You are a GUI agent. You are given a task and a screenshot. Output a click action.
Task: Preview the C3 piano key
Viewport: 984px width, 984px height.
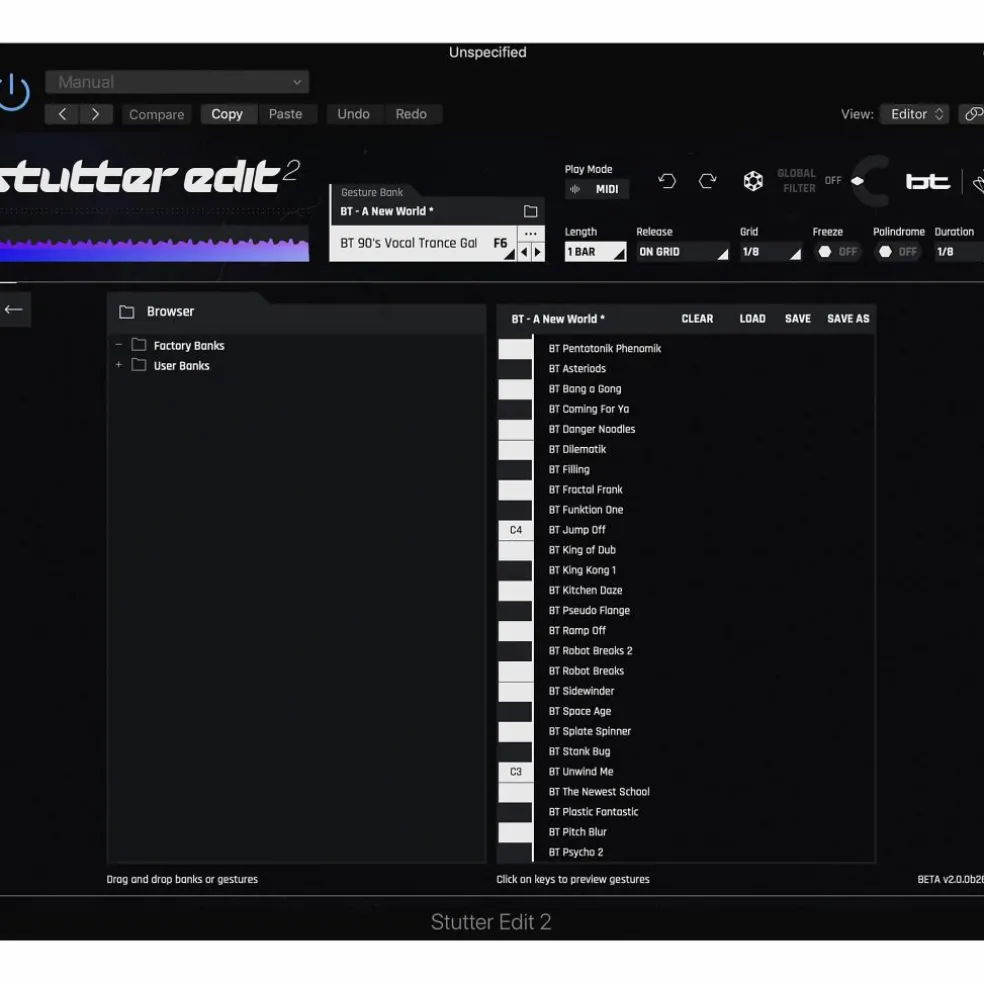coord(516,772)
